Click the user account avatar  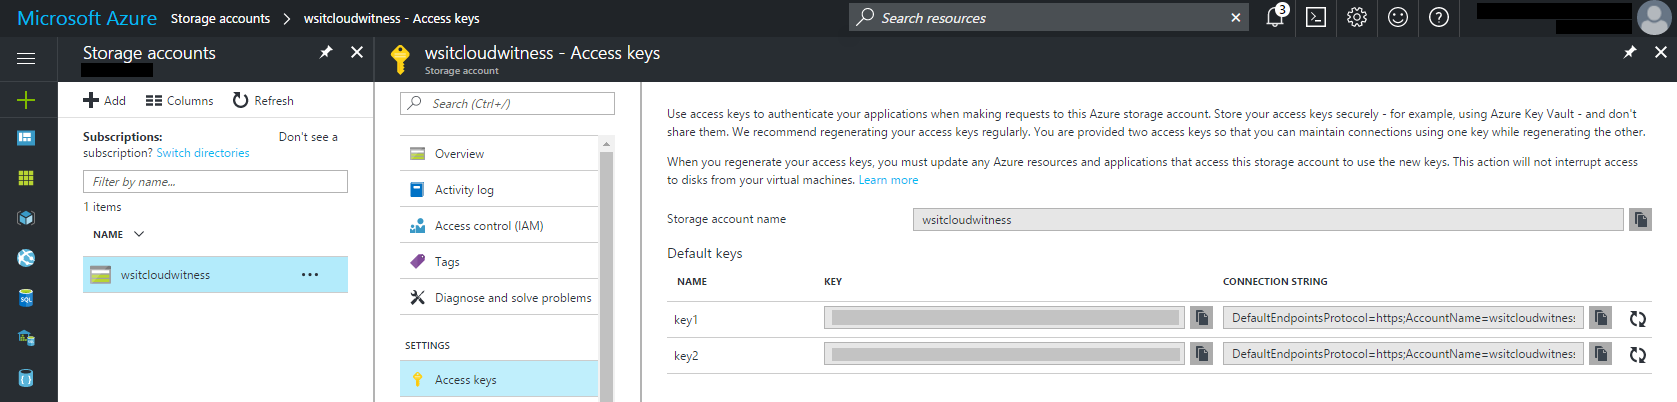[x=1653, y=17]
